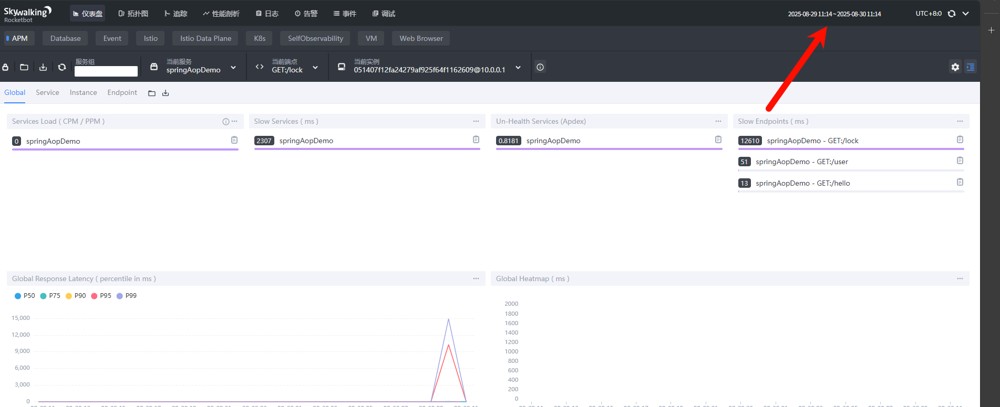This screenshot has height=407, width=1000.
Task: Click the reload icon beside the service group field
Action: coord(62,67)
